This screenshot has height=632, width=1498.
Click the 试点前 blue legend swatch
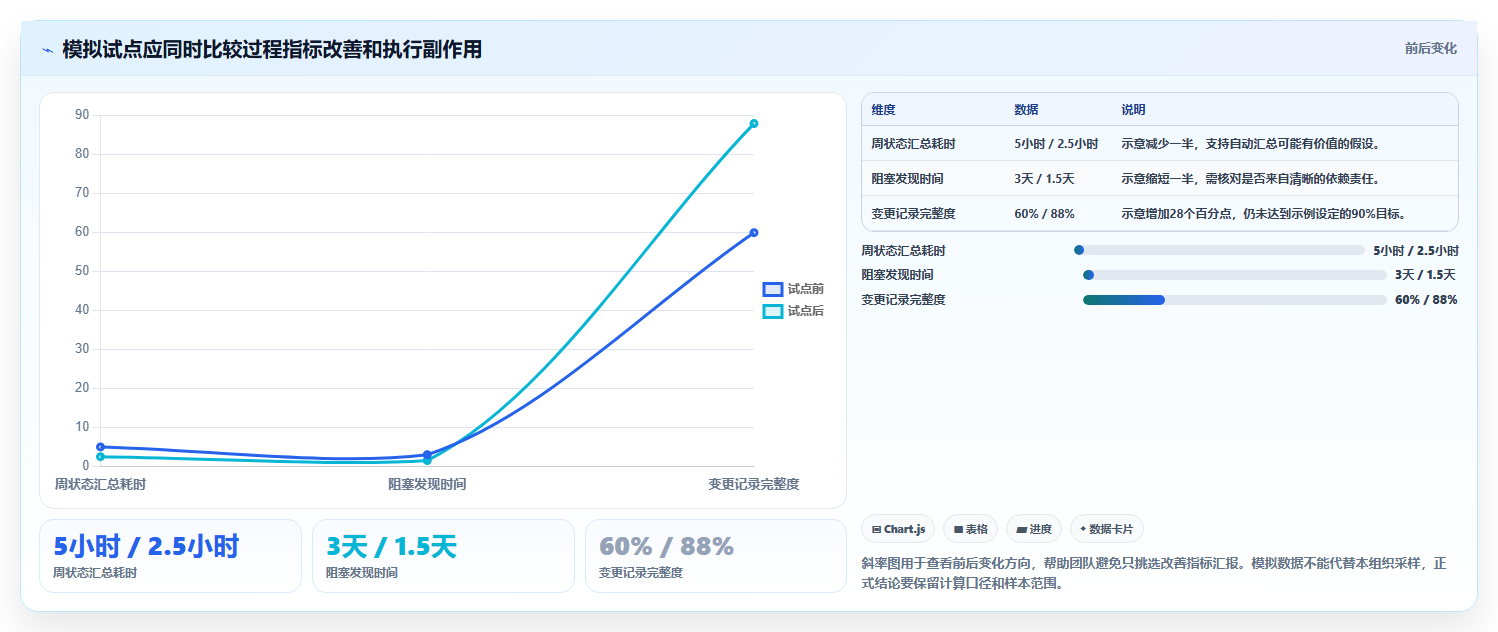coord(772,289)
